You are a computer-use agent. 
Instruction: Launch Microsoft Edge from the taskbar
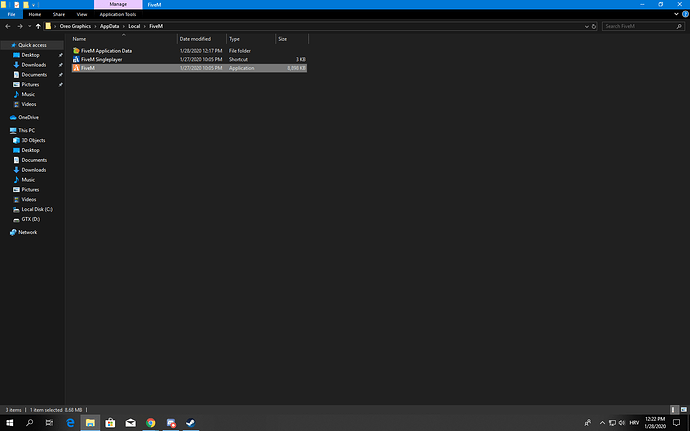tap(70, 423)
